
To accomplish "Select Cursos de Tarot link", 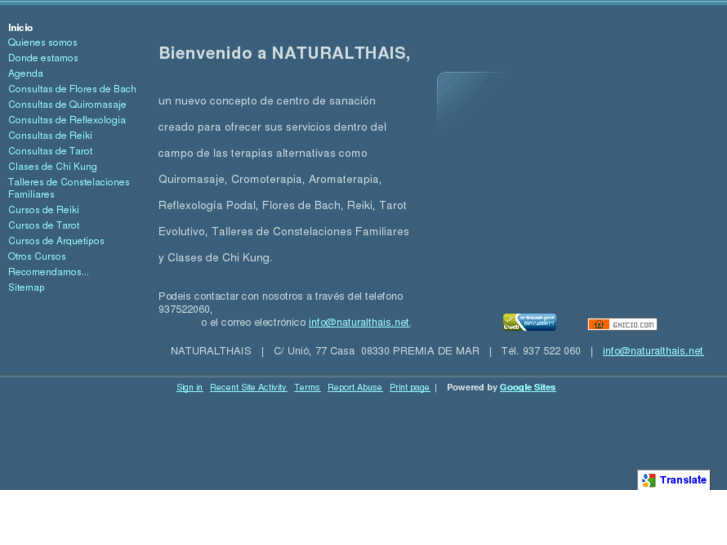I will click(44, 226).
